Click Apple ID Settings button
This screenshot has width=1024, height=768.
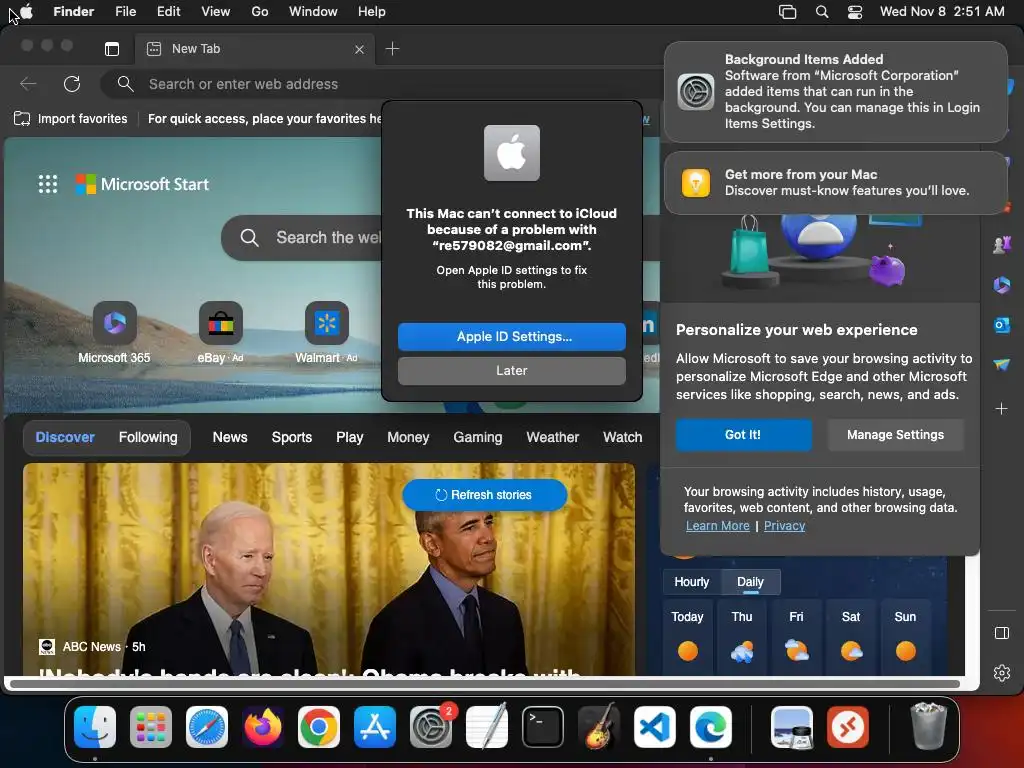pos(512,336)
